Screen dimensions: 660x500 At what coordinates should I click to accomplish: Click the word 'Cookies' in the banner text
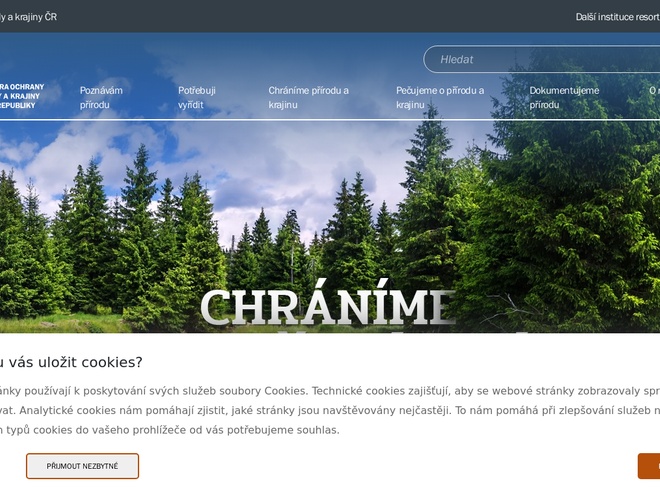(285, 391)
